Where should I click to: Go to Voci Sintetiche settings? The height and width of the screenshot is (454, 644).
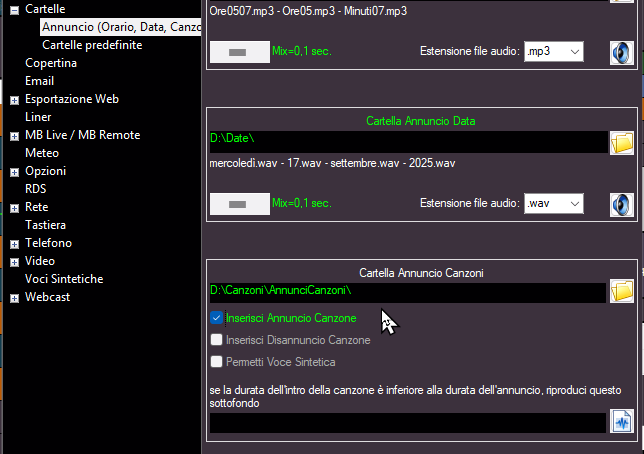(64, 279)
